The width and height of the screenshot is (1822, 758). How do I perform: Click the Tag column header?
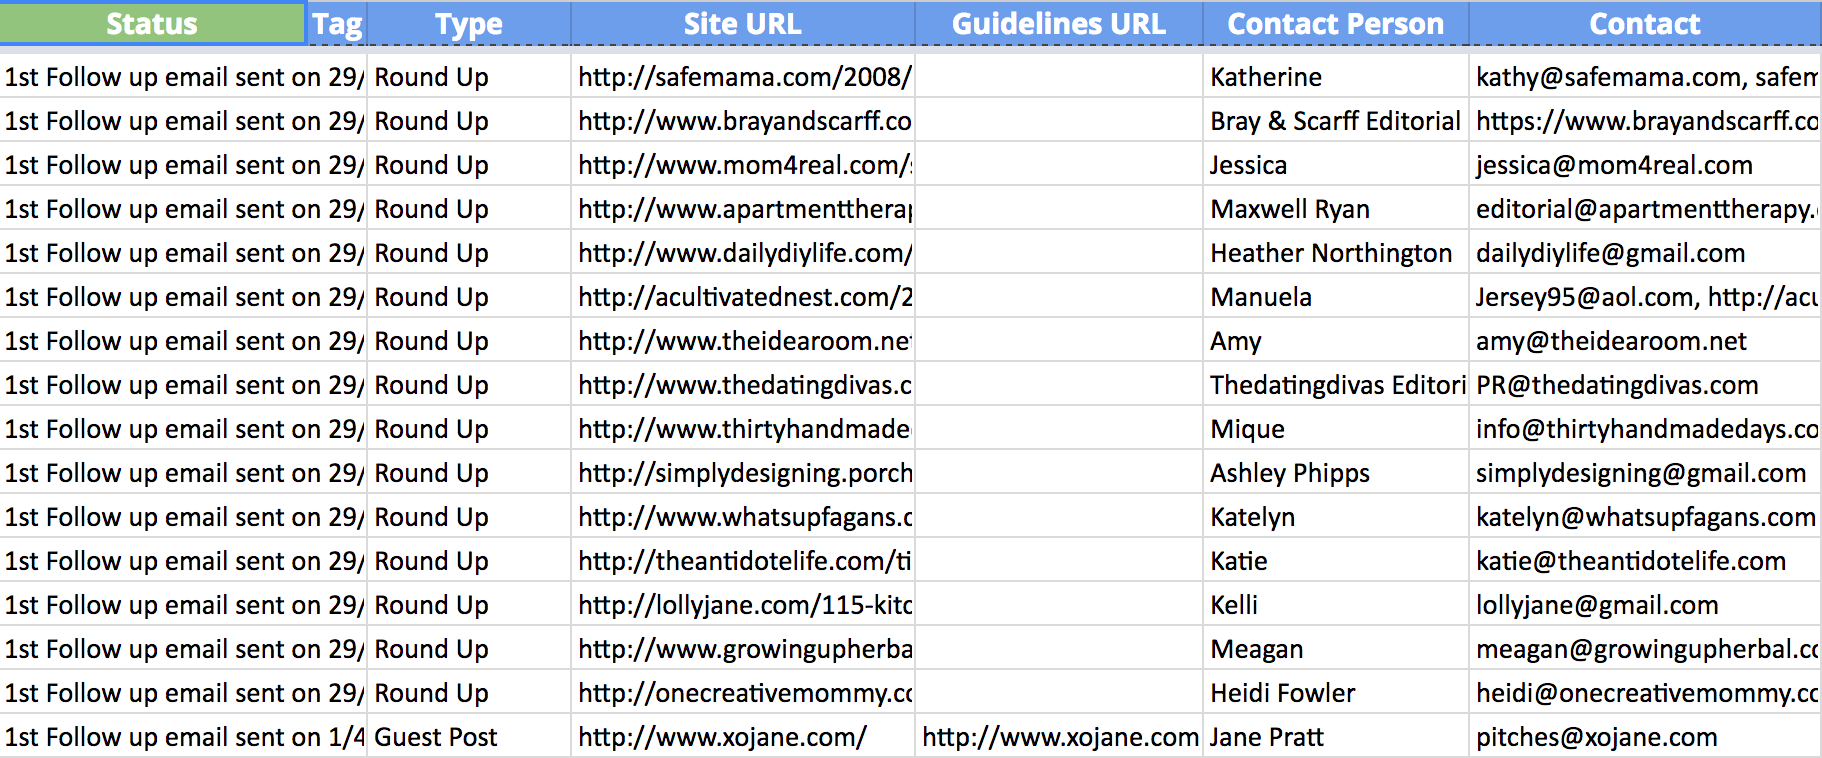pos(337,23)
